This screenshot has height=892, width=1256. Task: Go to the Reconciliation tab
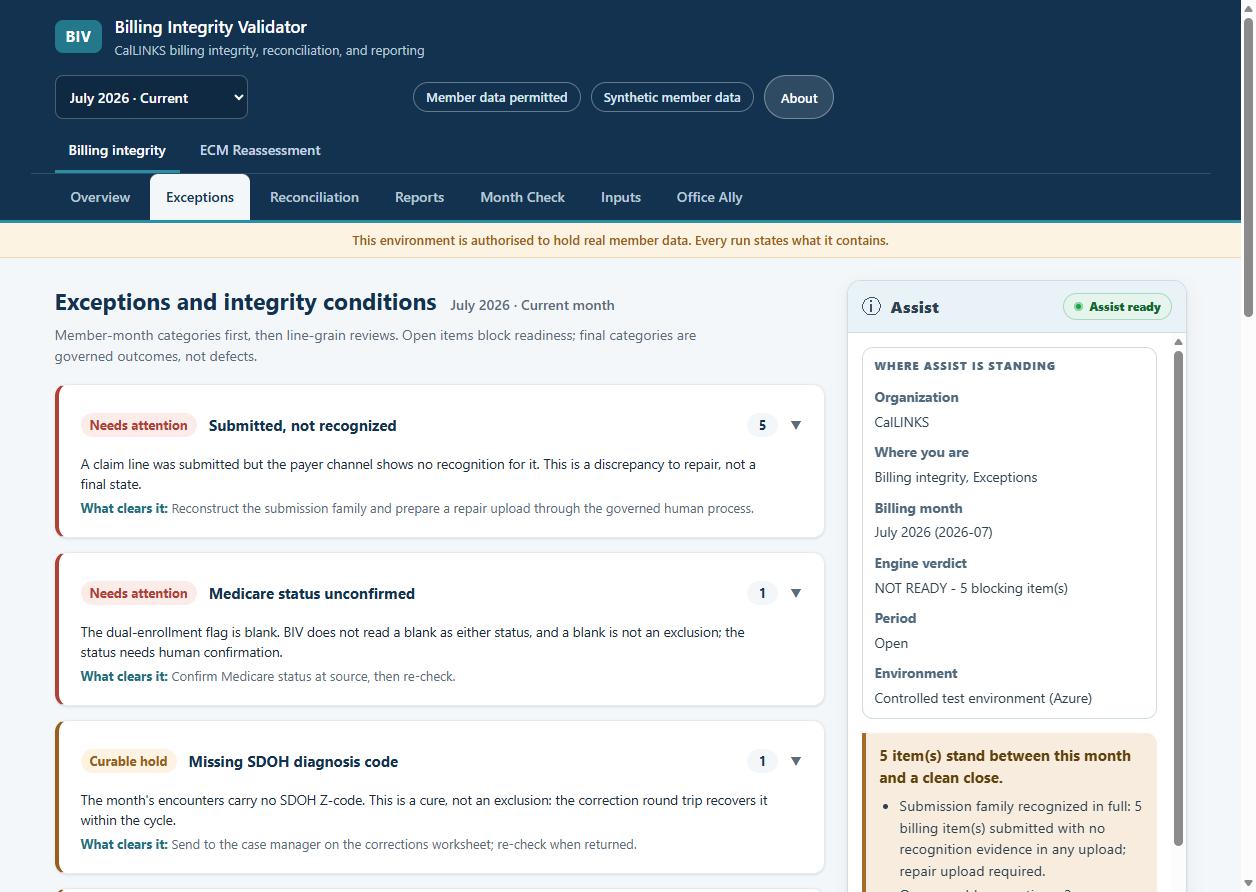pyautogui.click(x=314, y=197)
